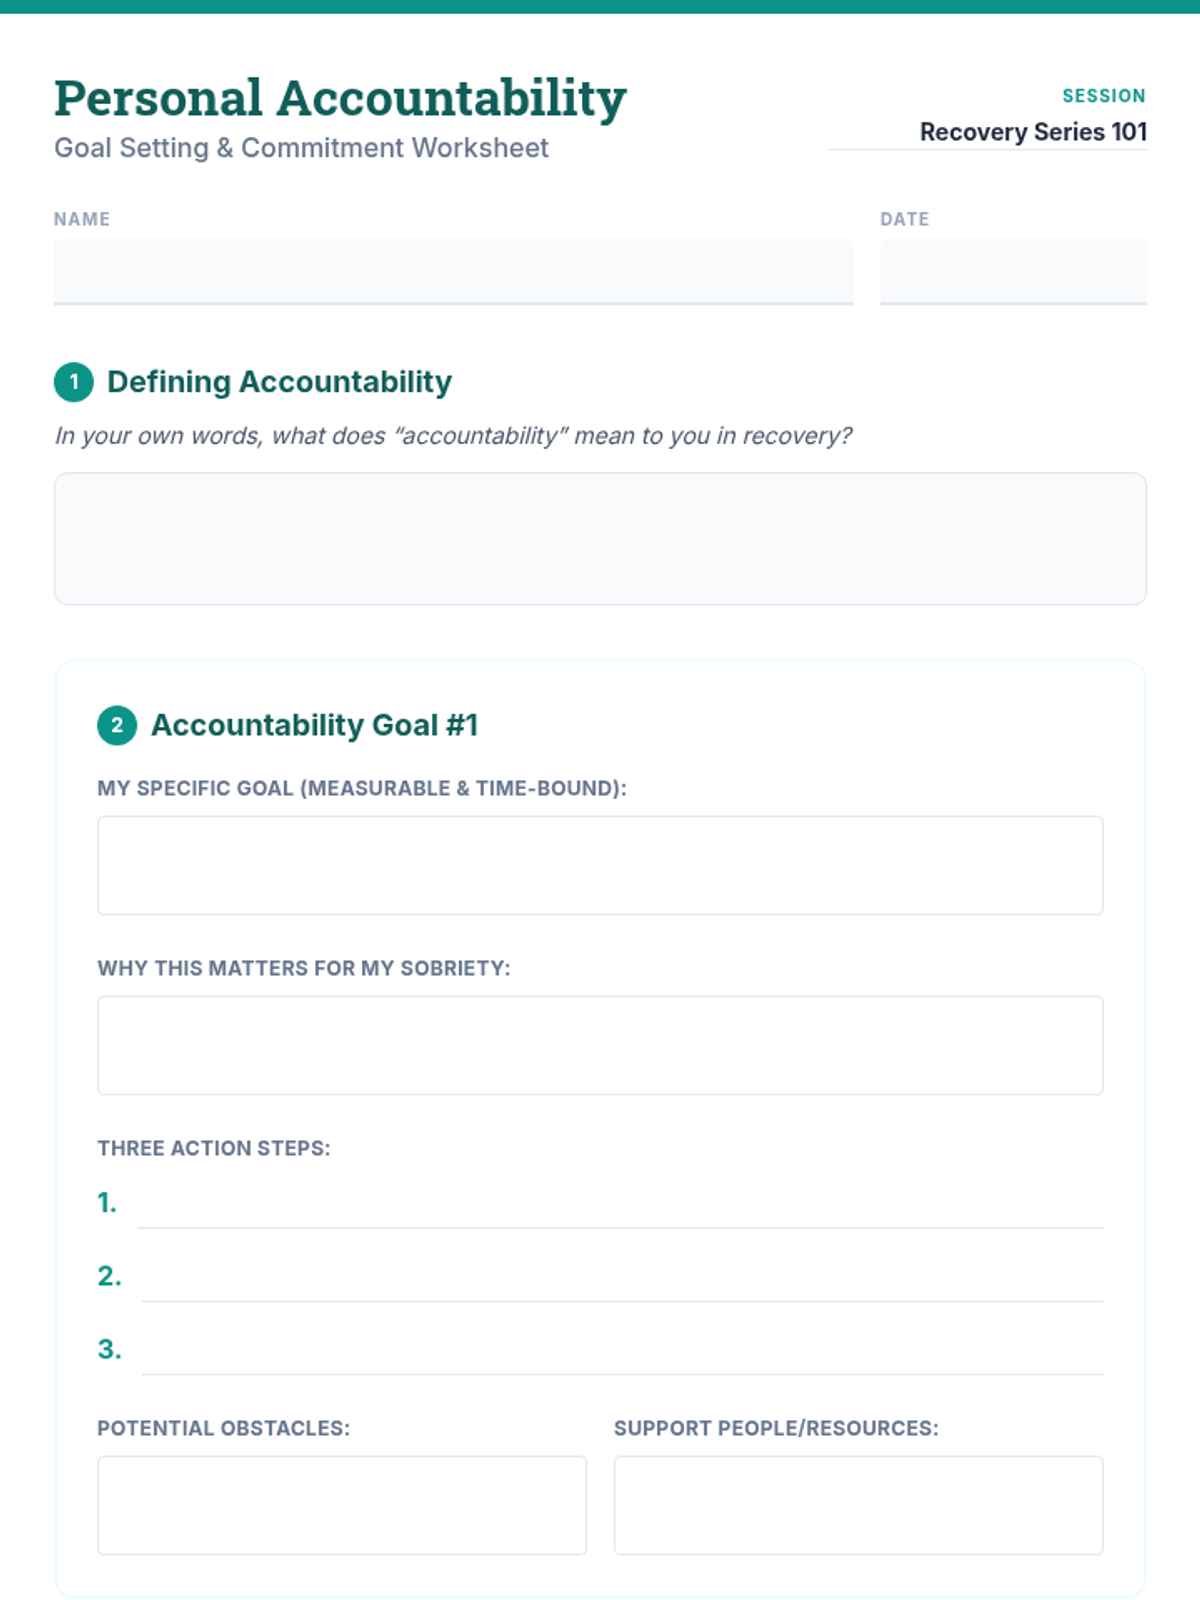Click the Goal Setting & Commitment Worksheet subtitle
The height and width of the screenshot is (1600, 1200).
(x=301, y=148)
